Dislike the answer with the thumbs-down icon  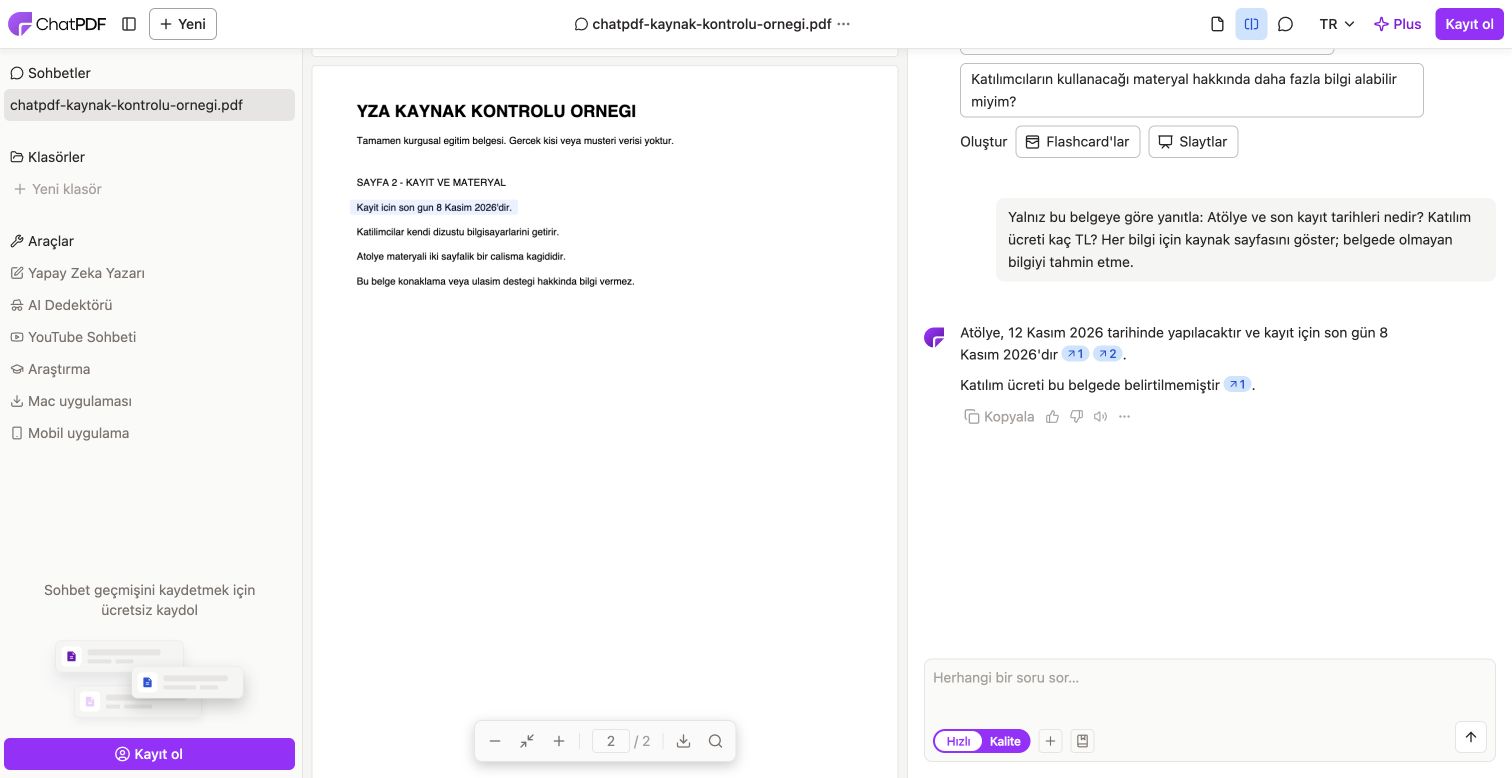(x=1076, y=416)
